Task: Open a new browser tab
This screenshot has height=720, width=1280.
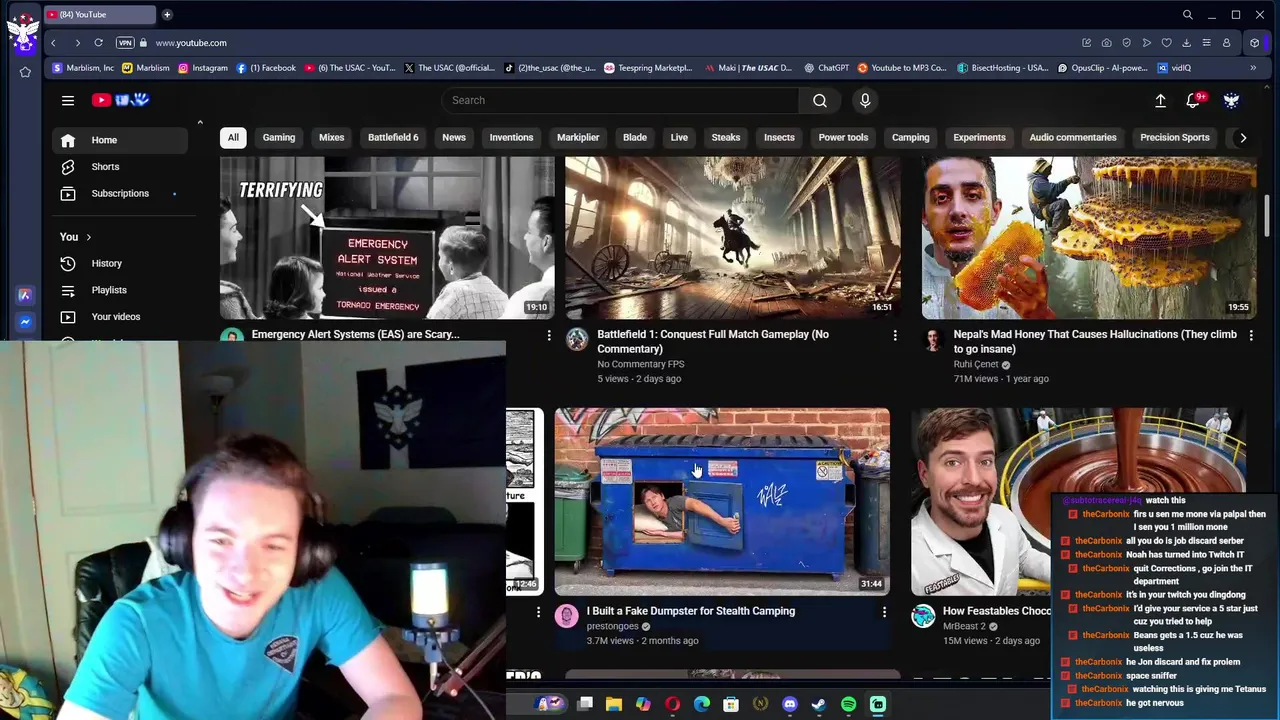Action: 167,15
